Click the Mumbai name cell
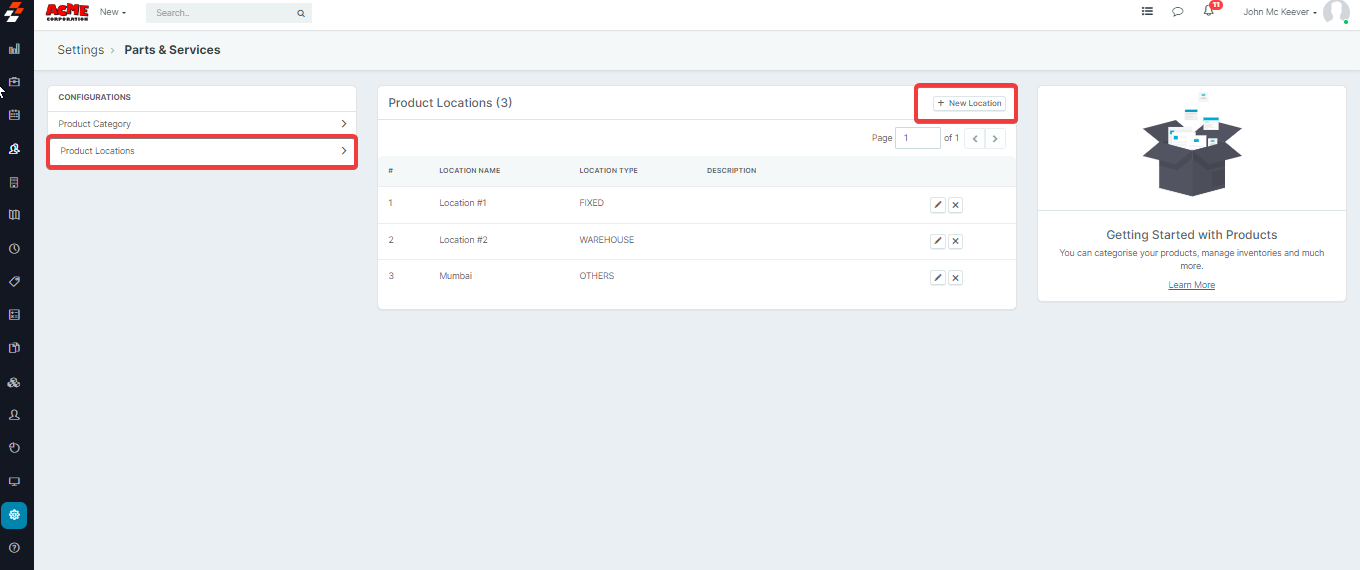 [x=455, y=276]
